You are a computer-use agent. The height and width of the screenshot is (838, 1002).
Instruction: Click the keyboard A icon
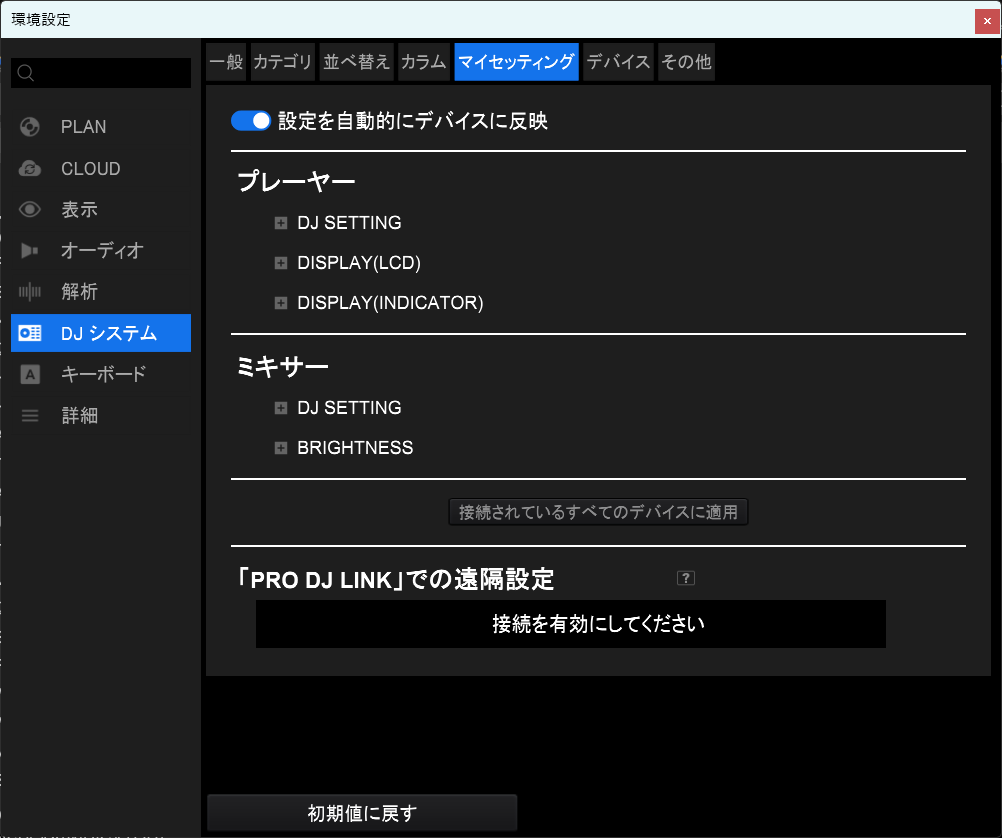[29, 375]
